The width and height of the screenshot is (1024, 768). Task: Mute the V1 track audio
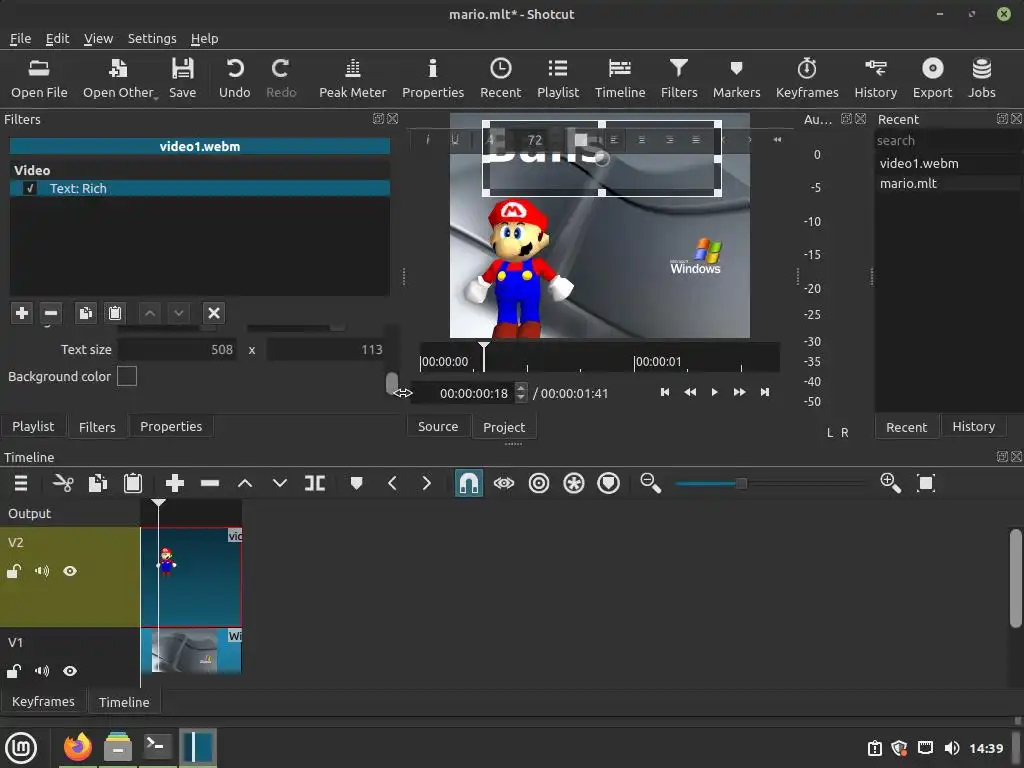42,671
